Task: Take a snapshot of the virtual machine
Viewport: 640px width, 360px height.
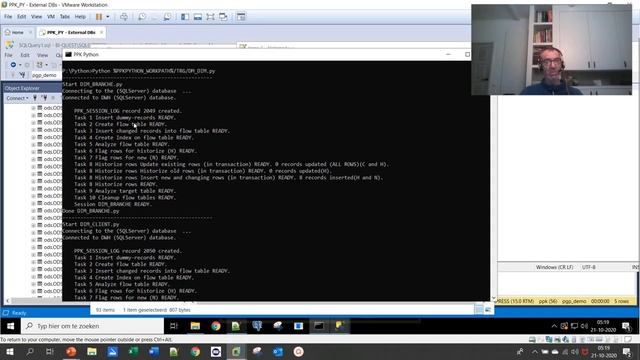Action: 142,17
